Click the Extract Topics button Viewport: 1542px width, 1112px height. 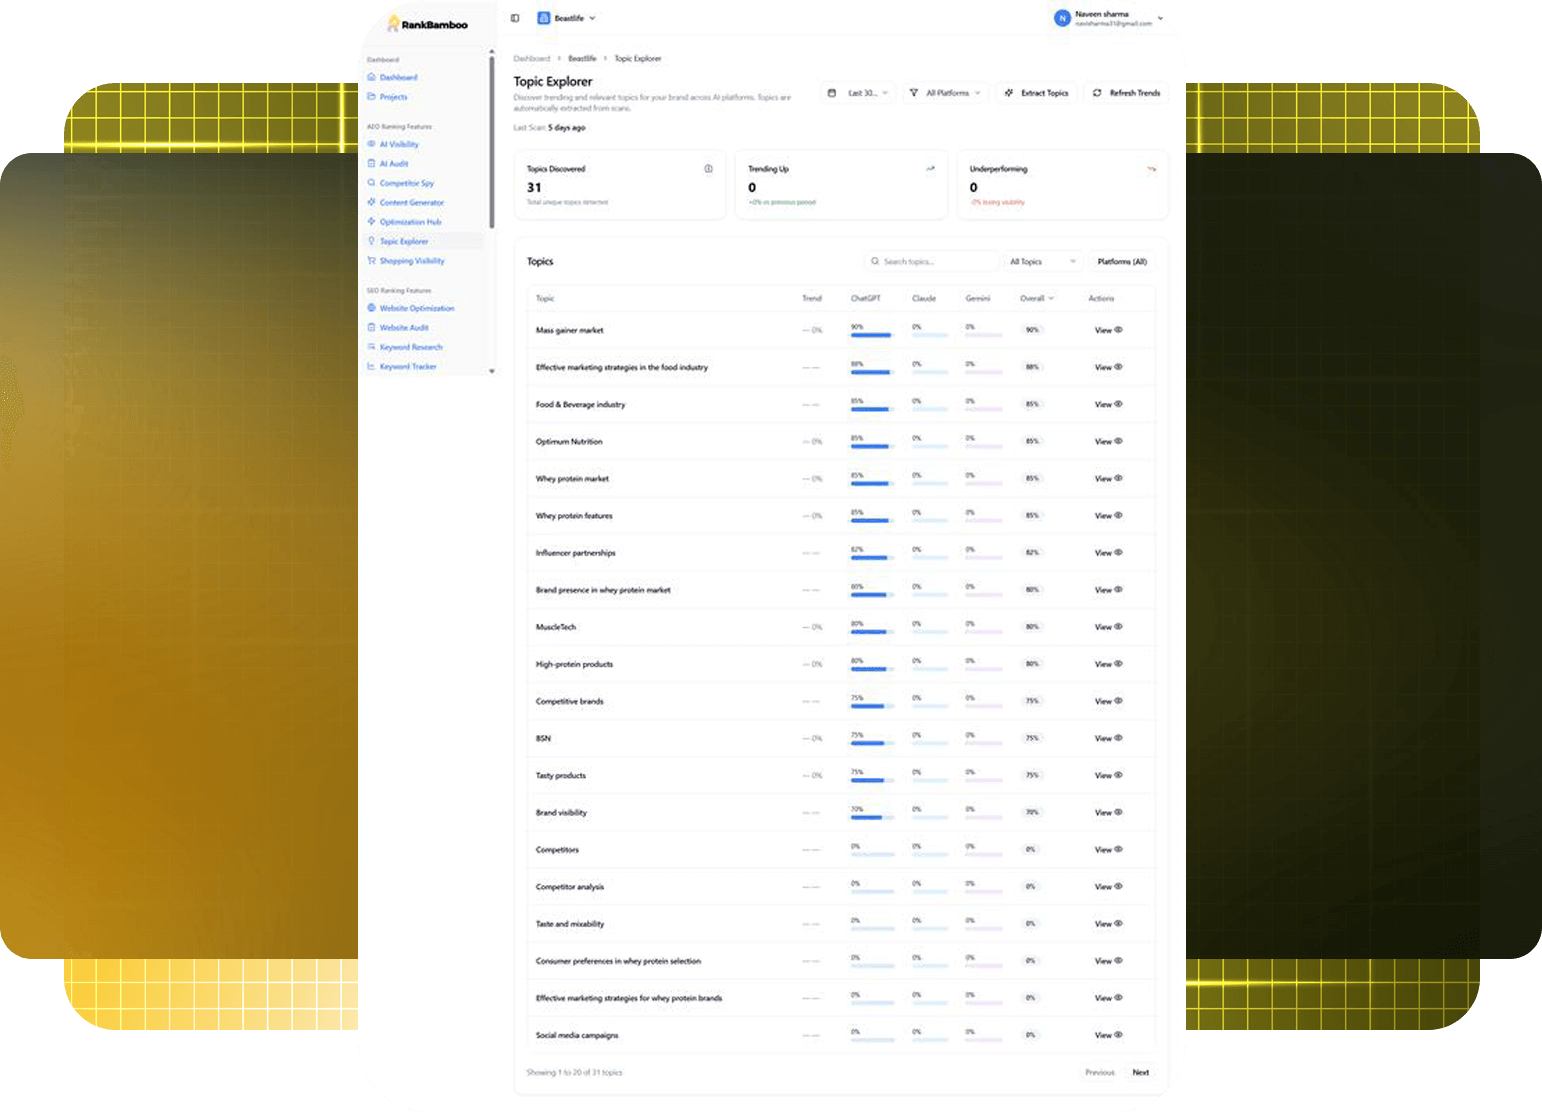coord(1036,93)
